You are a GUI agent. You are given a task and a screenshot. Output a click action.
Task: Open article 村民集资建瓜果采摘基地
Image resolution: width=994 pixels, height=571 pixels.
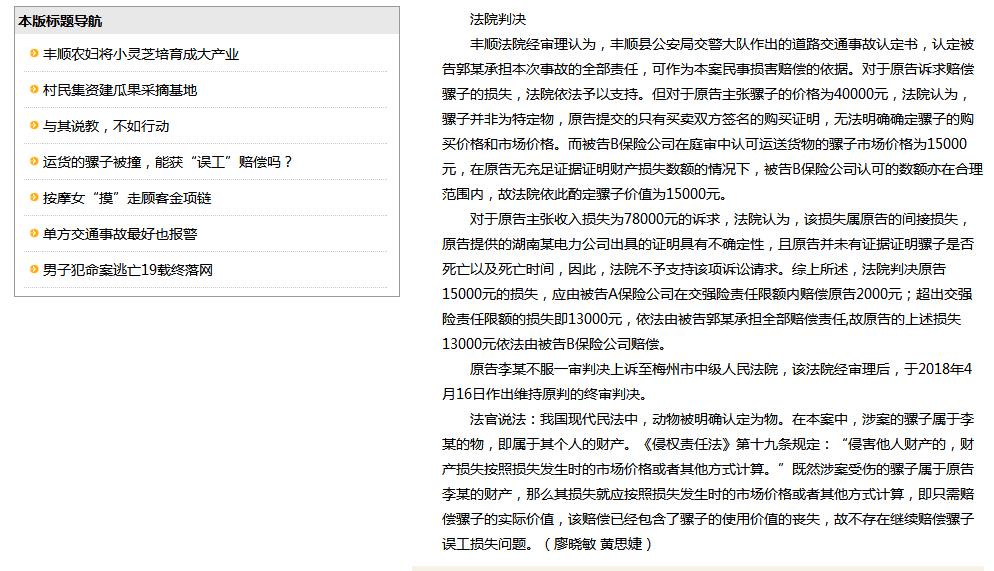pos(120,90)
